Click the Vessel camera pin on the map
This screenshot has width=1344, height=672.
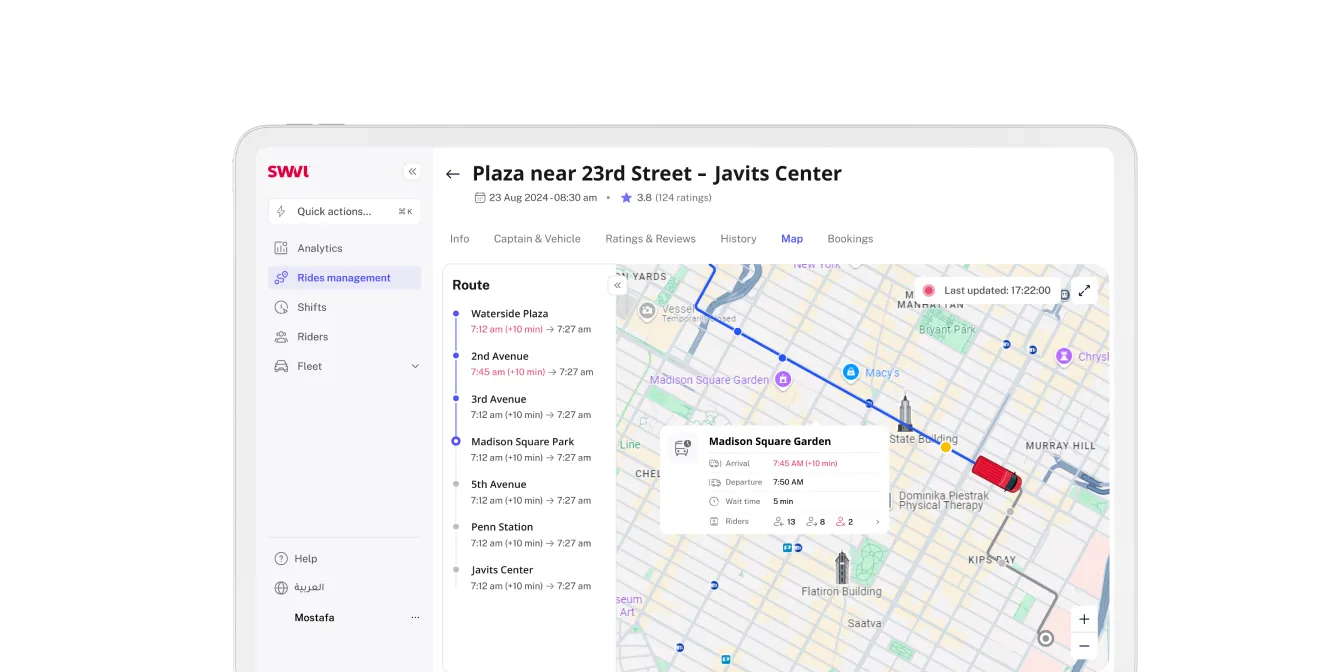647,311
